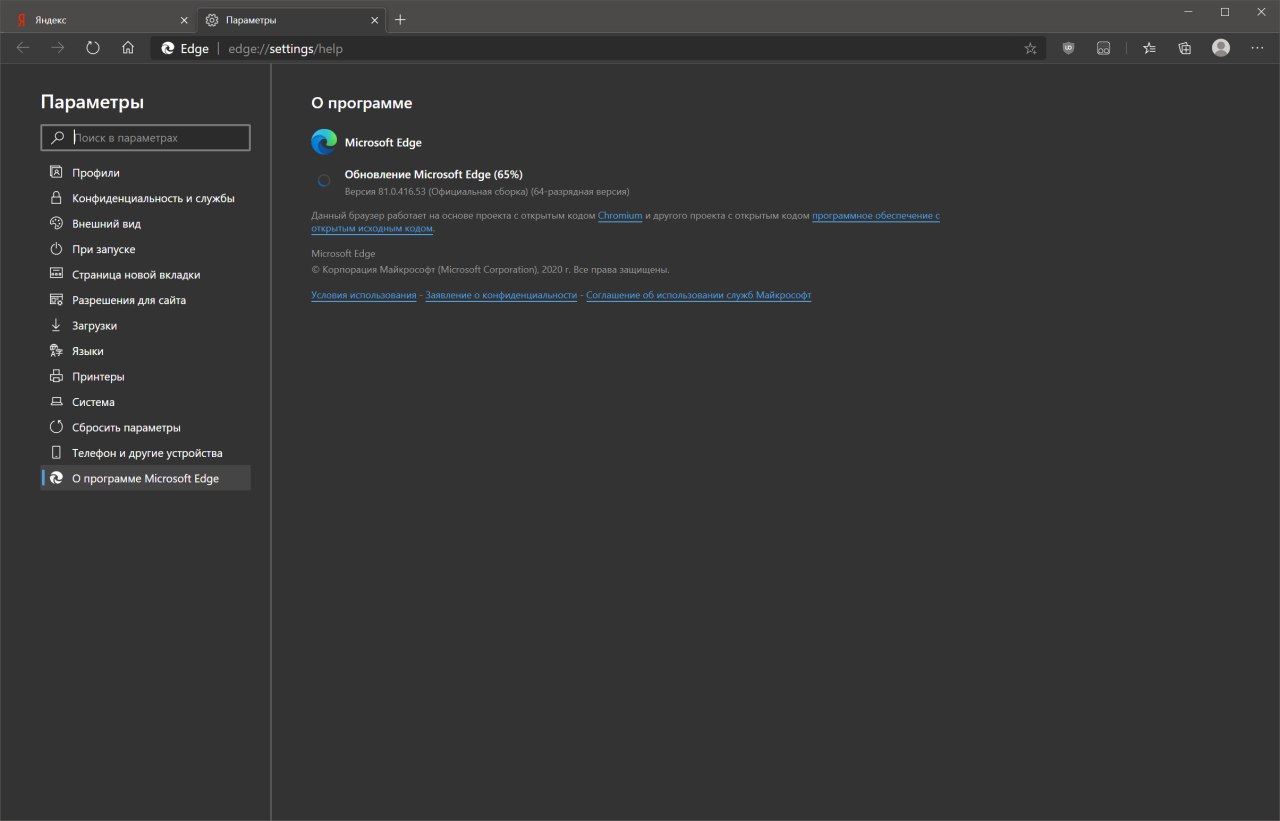The height and width of the screenshot is (821, 1280).
Task: Open При запуске settings section
Action: (x=146, y=249)
